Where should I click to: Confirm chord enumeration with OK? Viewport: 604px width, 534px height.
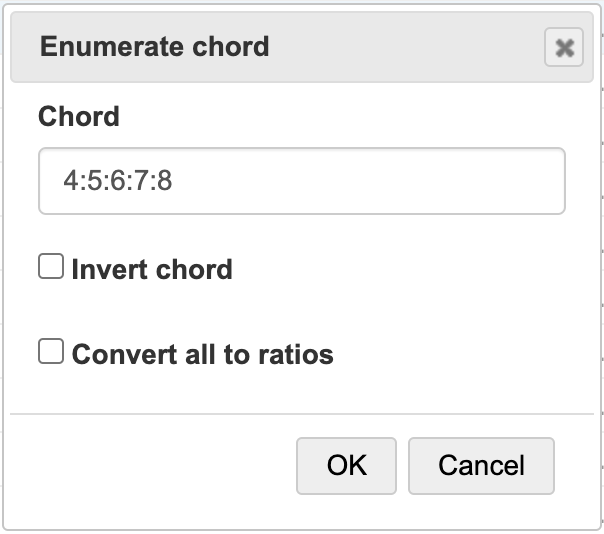346,465
